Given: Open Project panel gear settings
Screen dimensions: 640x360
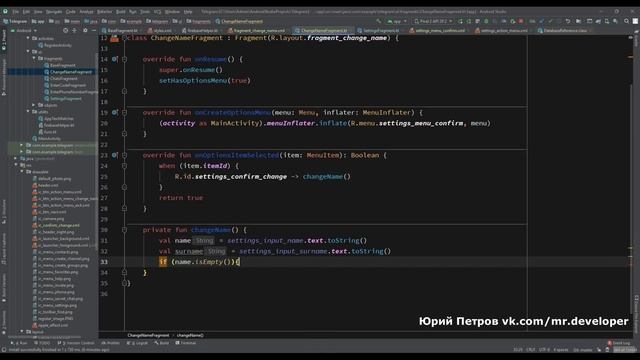Looking at the screenshot, I should point(85,30).
